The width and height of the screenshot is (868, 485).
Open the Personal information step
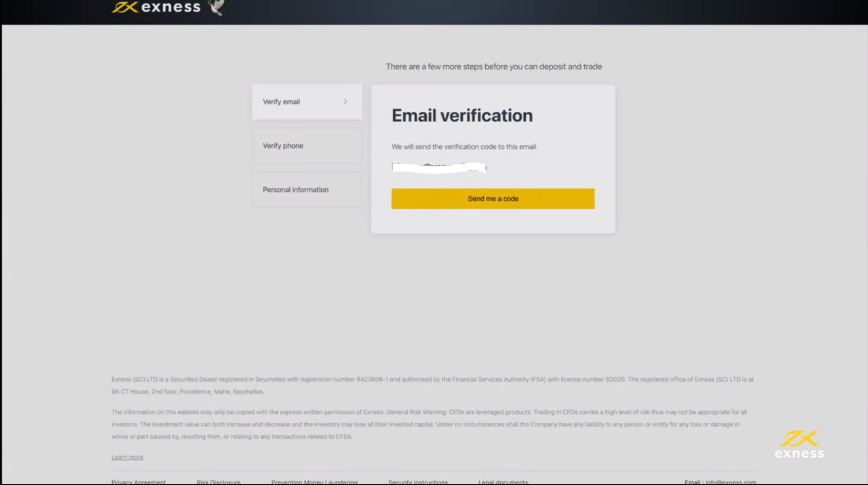click(x=306, y=190)
